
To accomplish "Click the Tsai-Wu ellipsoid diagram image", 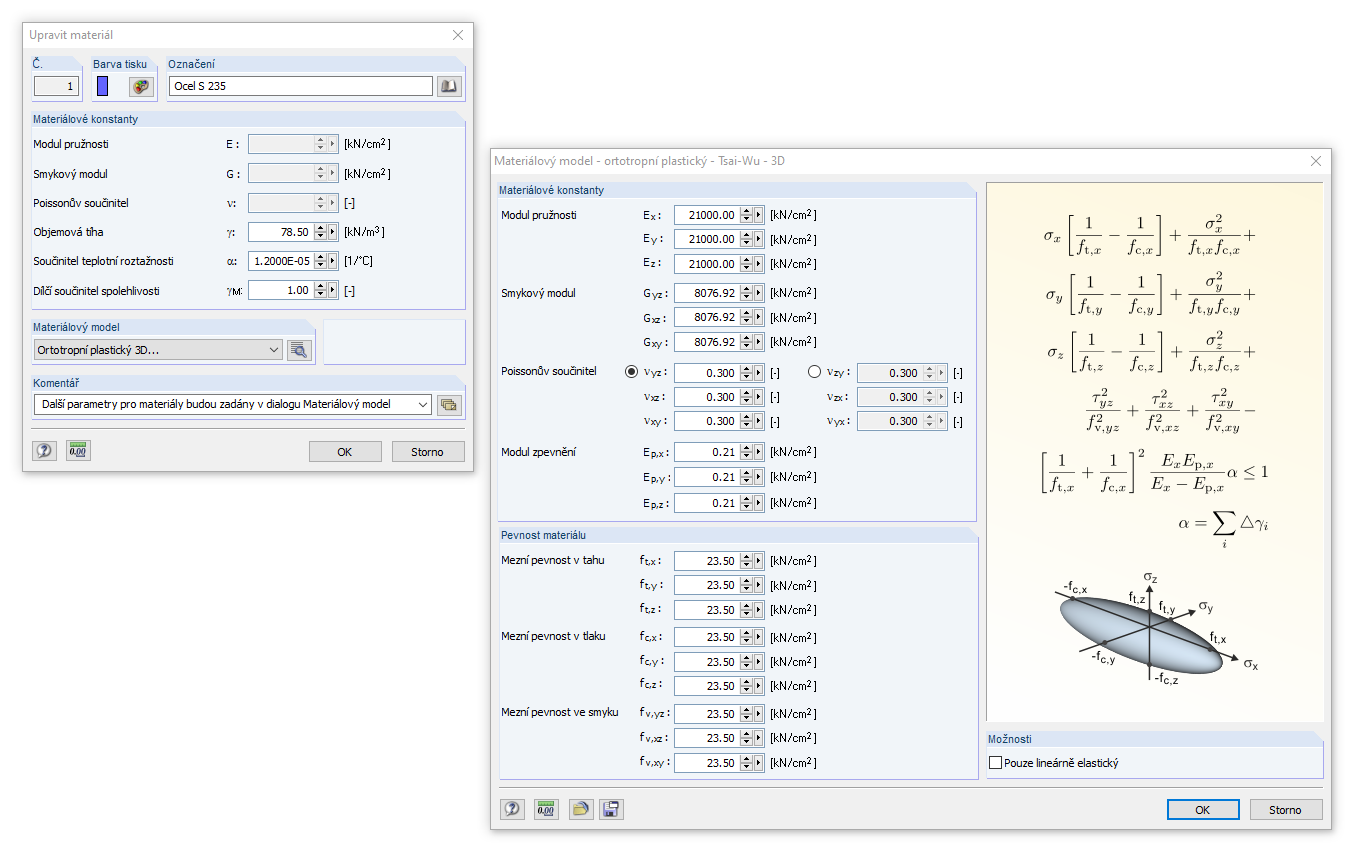I will tap(1156, 630).
